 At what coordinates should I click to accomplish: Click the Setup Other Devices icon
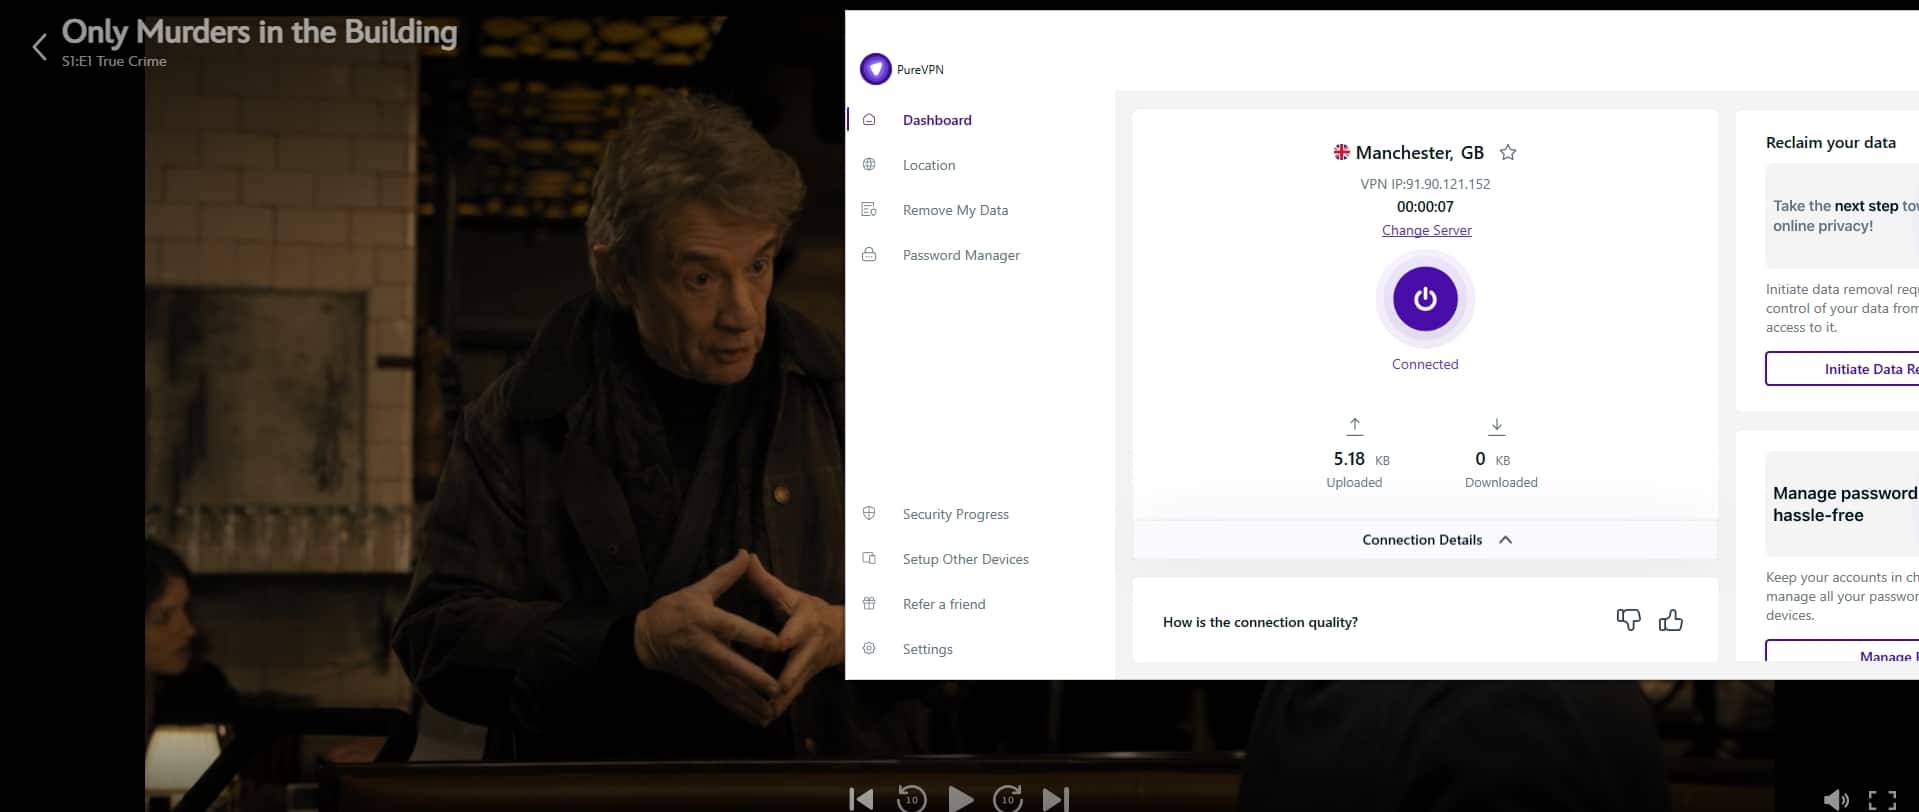click(x=869, y=558)
